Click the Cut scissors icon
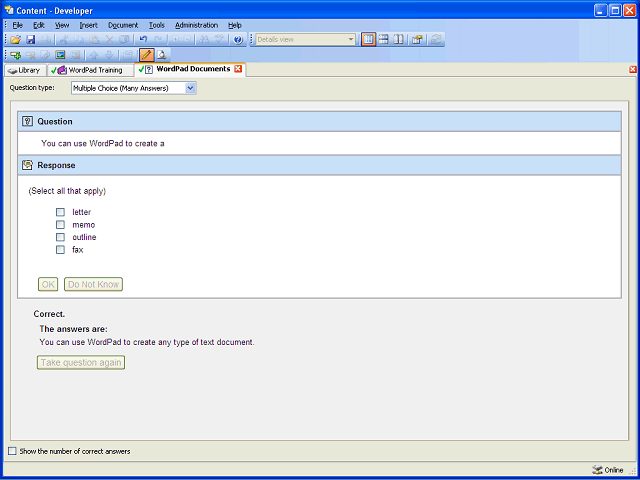Viewport: 640px width, 480px height. pos(64,40)
